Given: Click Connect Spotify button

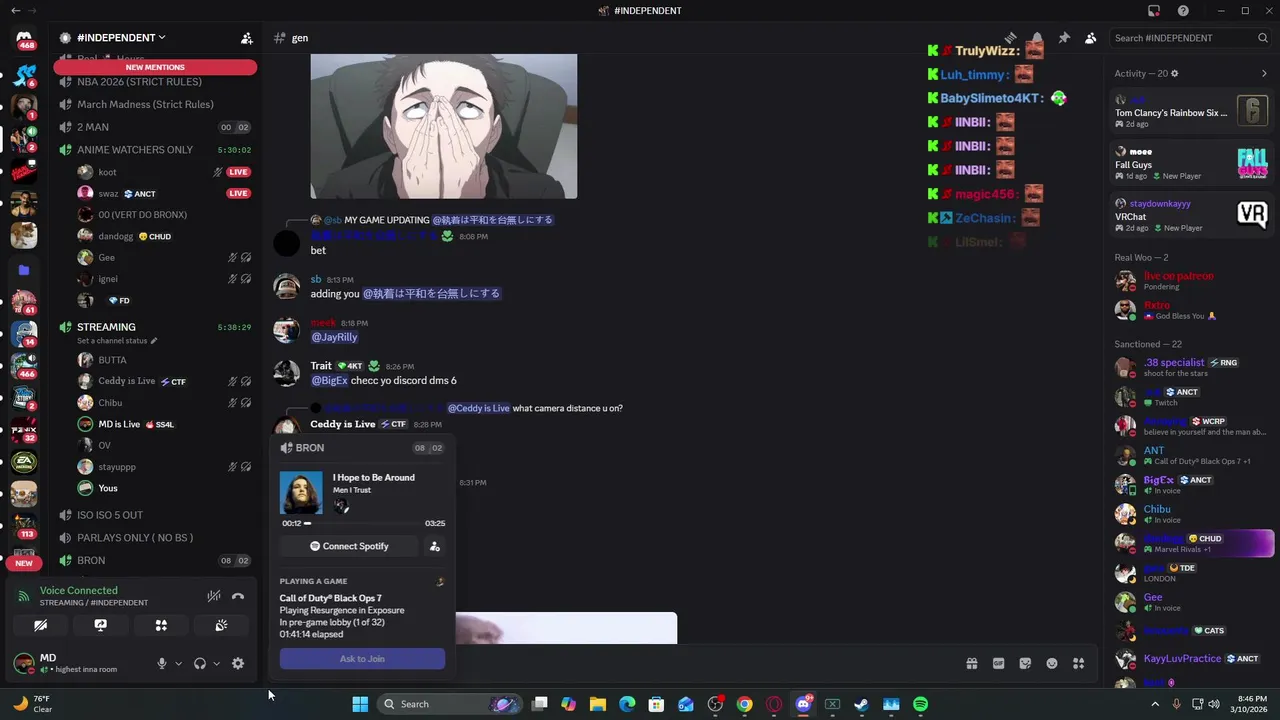Looking at the screenshot, I should pos(349,546).
